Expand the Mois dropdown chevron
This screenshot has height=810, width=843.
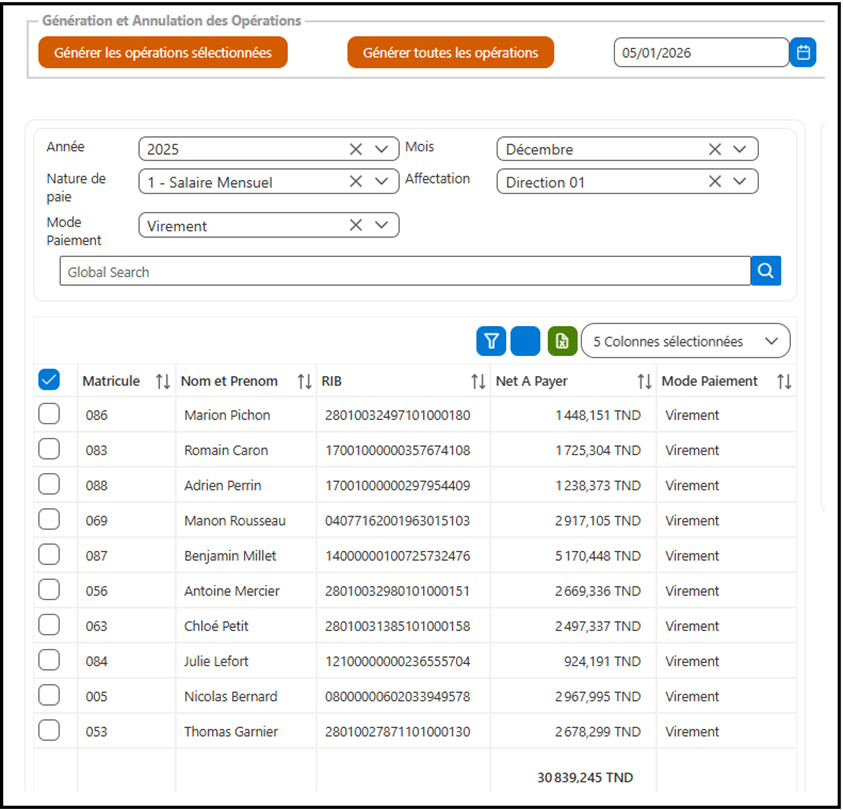[740, 149]
